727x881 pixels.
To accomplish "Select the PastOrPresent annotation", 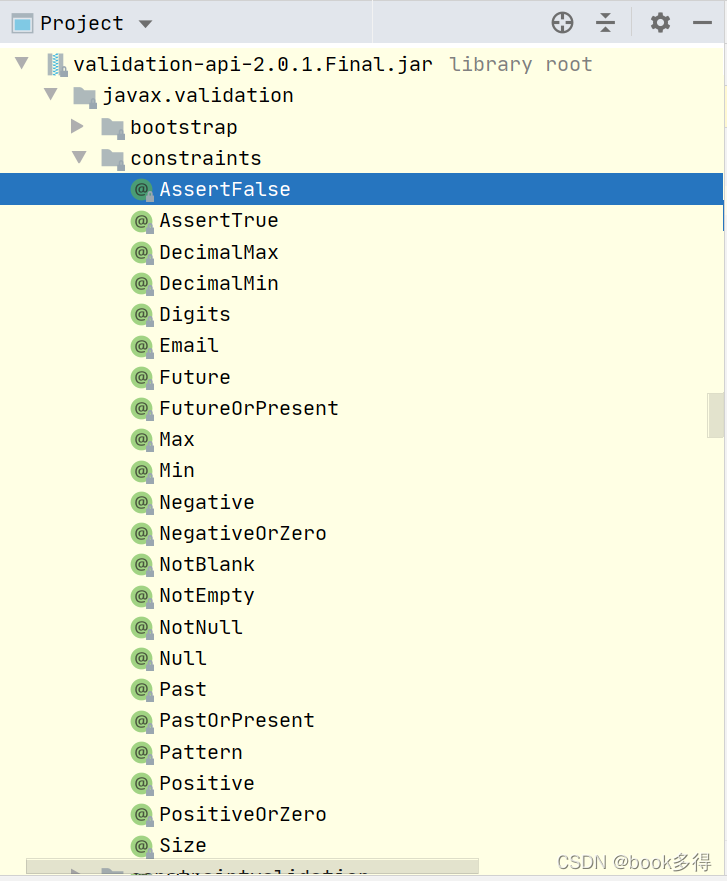I will pos(236,720).
